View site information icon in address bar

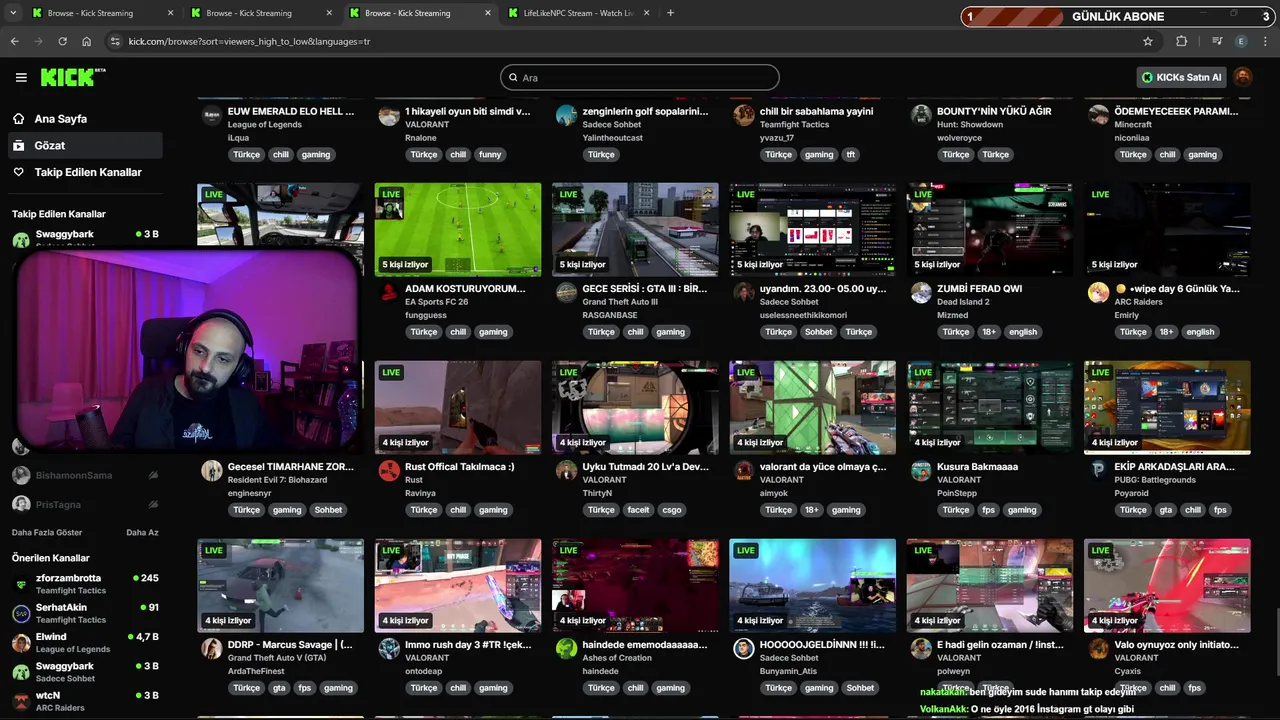click(115, 41)
